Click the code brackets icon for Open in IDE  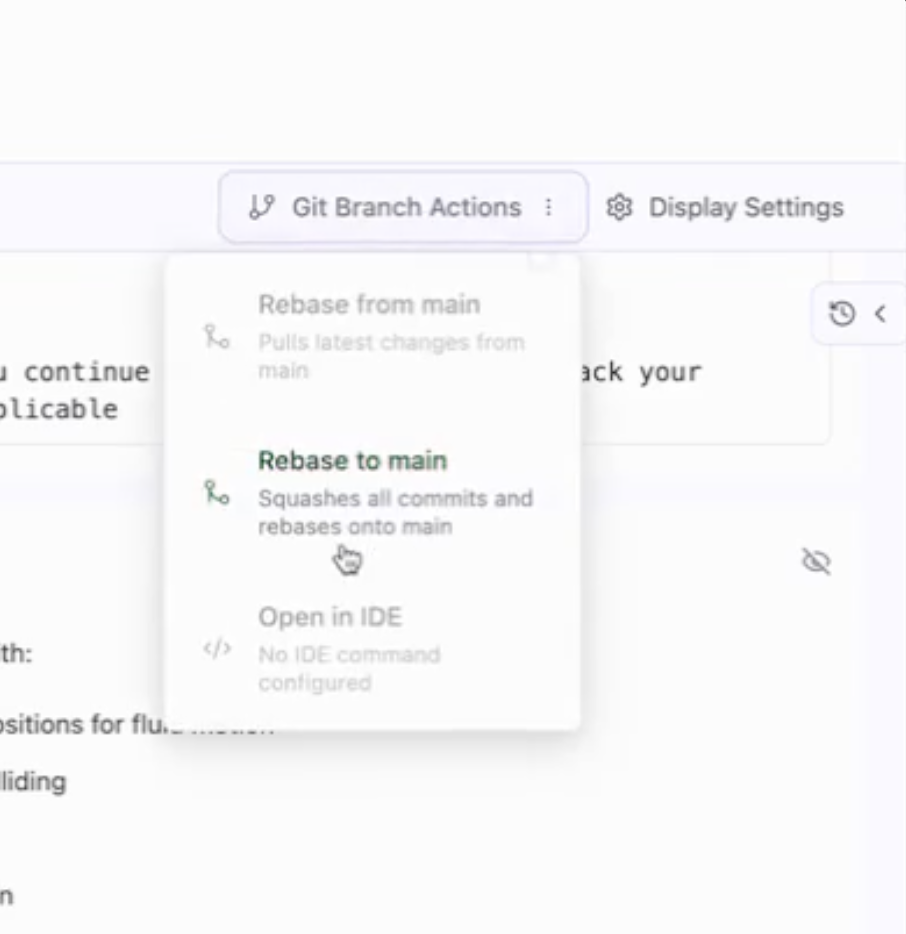coord(217,649)
